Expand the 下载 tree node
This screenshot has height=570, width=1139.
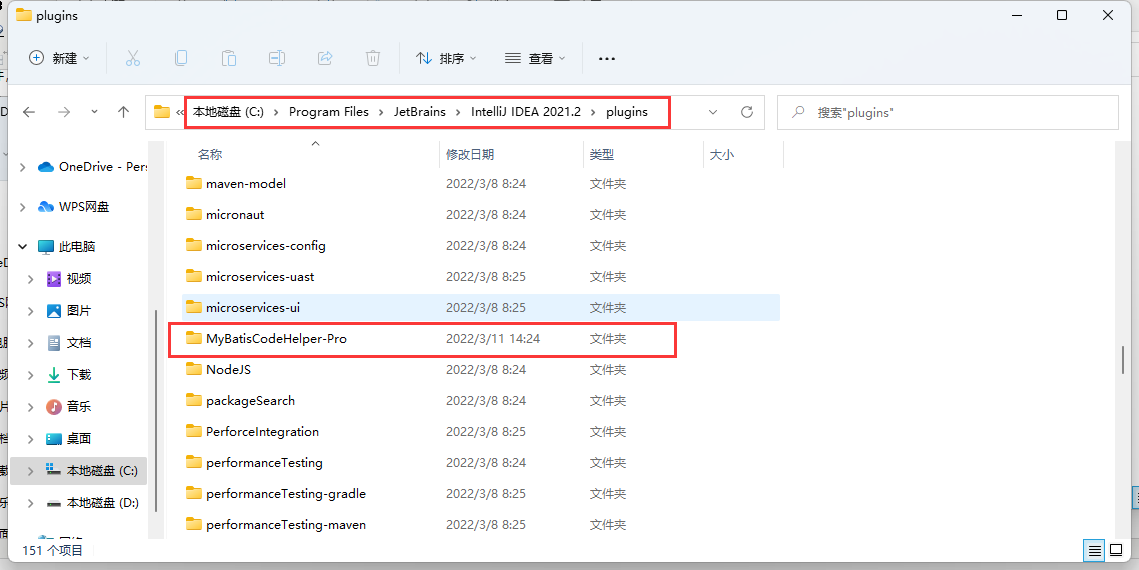pos(31,375)
